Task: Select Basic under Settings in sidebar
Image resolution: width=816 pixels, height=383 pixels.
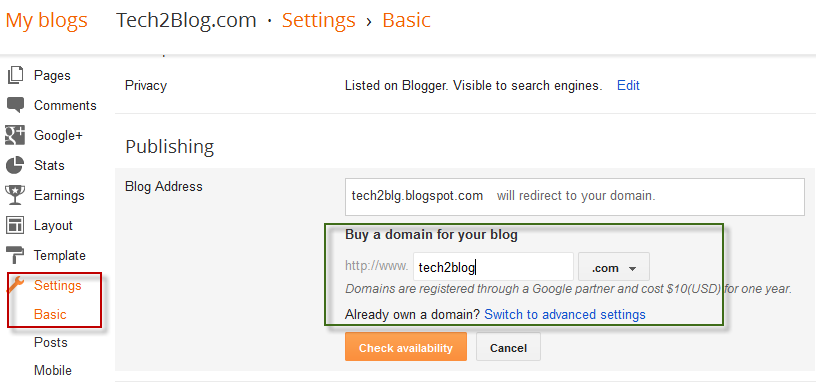Action: click(x=50, y=315)
